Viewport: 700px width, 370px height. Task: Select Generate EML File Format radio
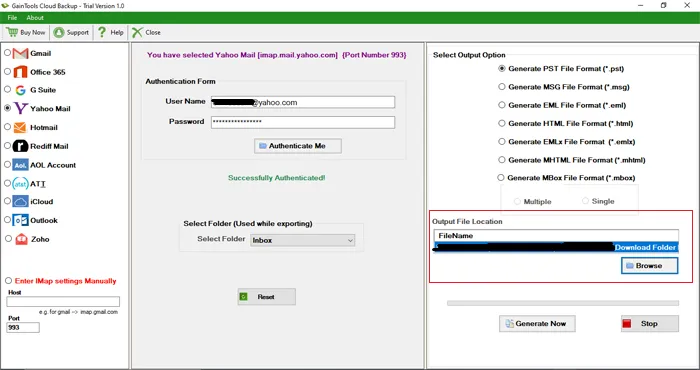click(x=502, y=105)
